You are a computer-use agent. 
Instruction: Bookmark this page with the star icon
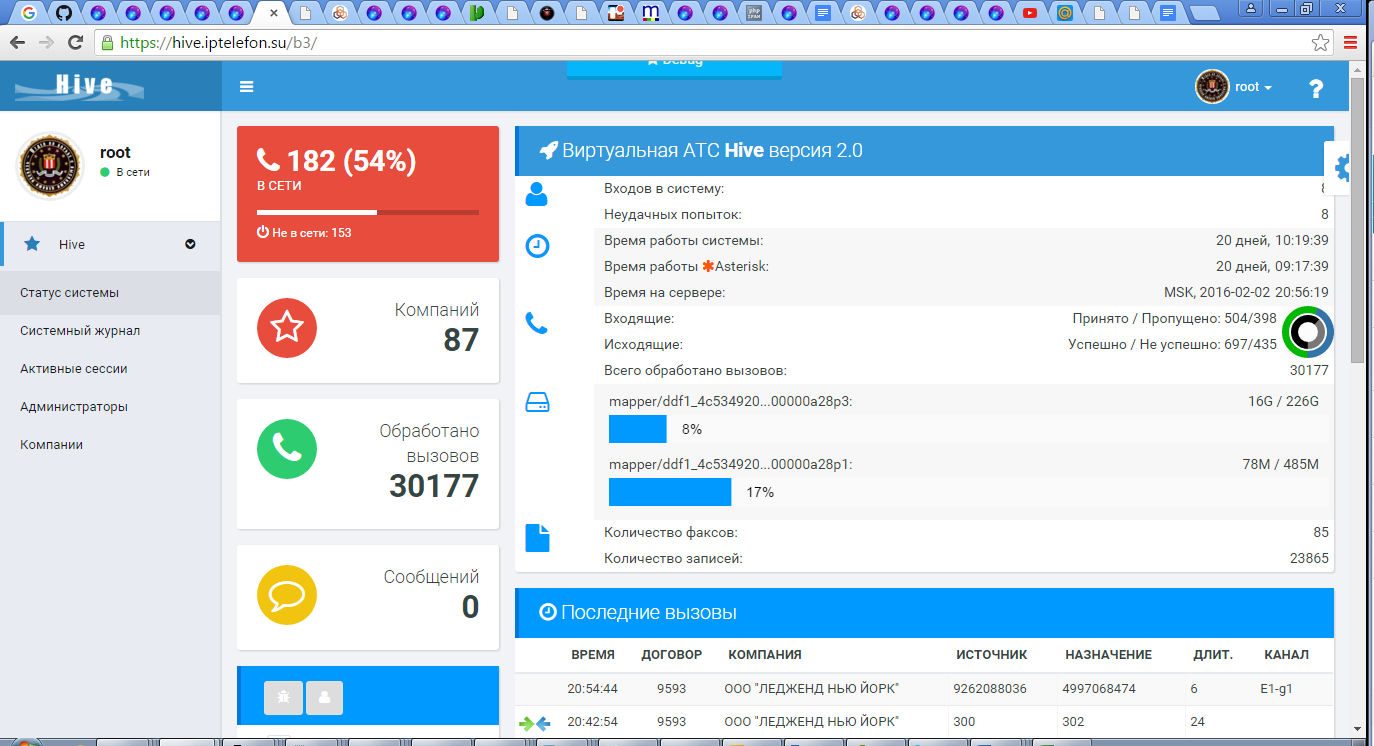click(1321, 43)
